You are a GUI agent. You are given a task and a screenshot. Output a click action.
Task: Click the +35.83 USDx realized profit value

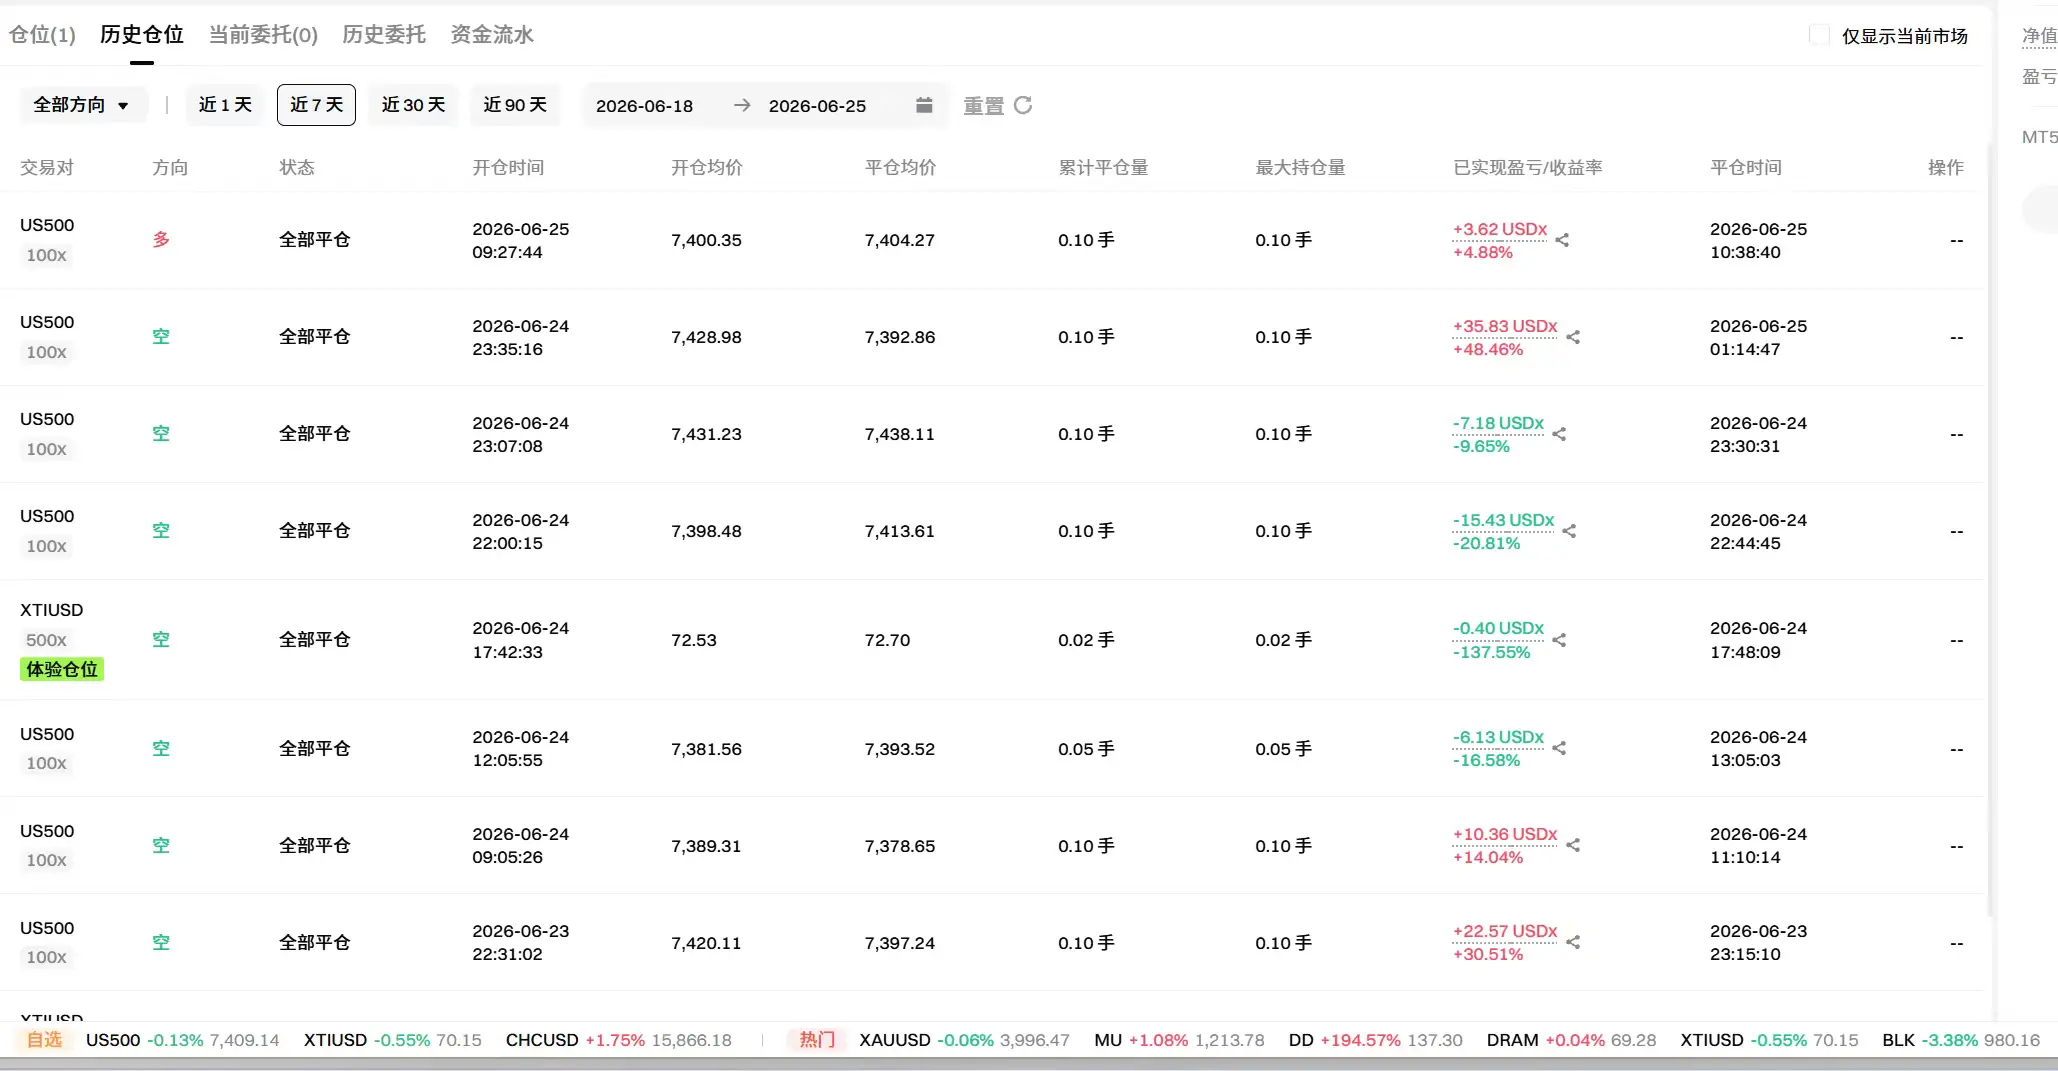point(1505,326)
